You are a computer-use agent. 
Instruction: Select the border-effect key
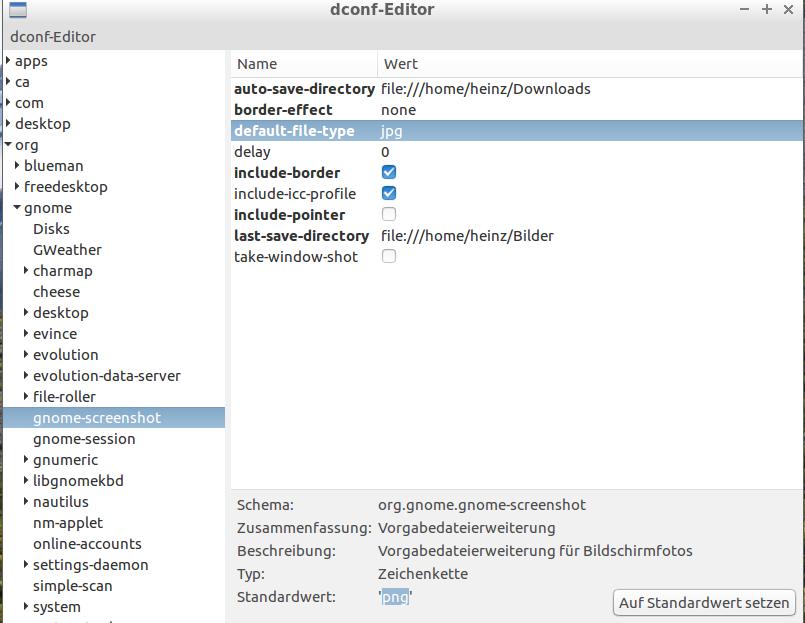click(x=283, y=110)
